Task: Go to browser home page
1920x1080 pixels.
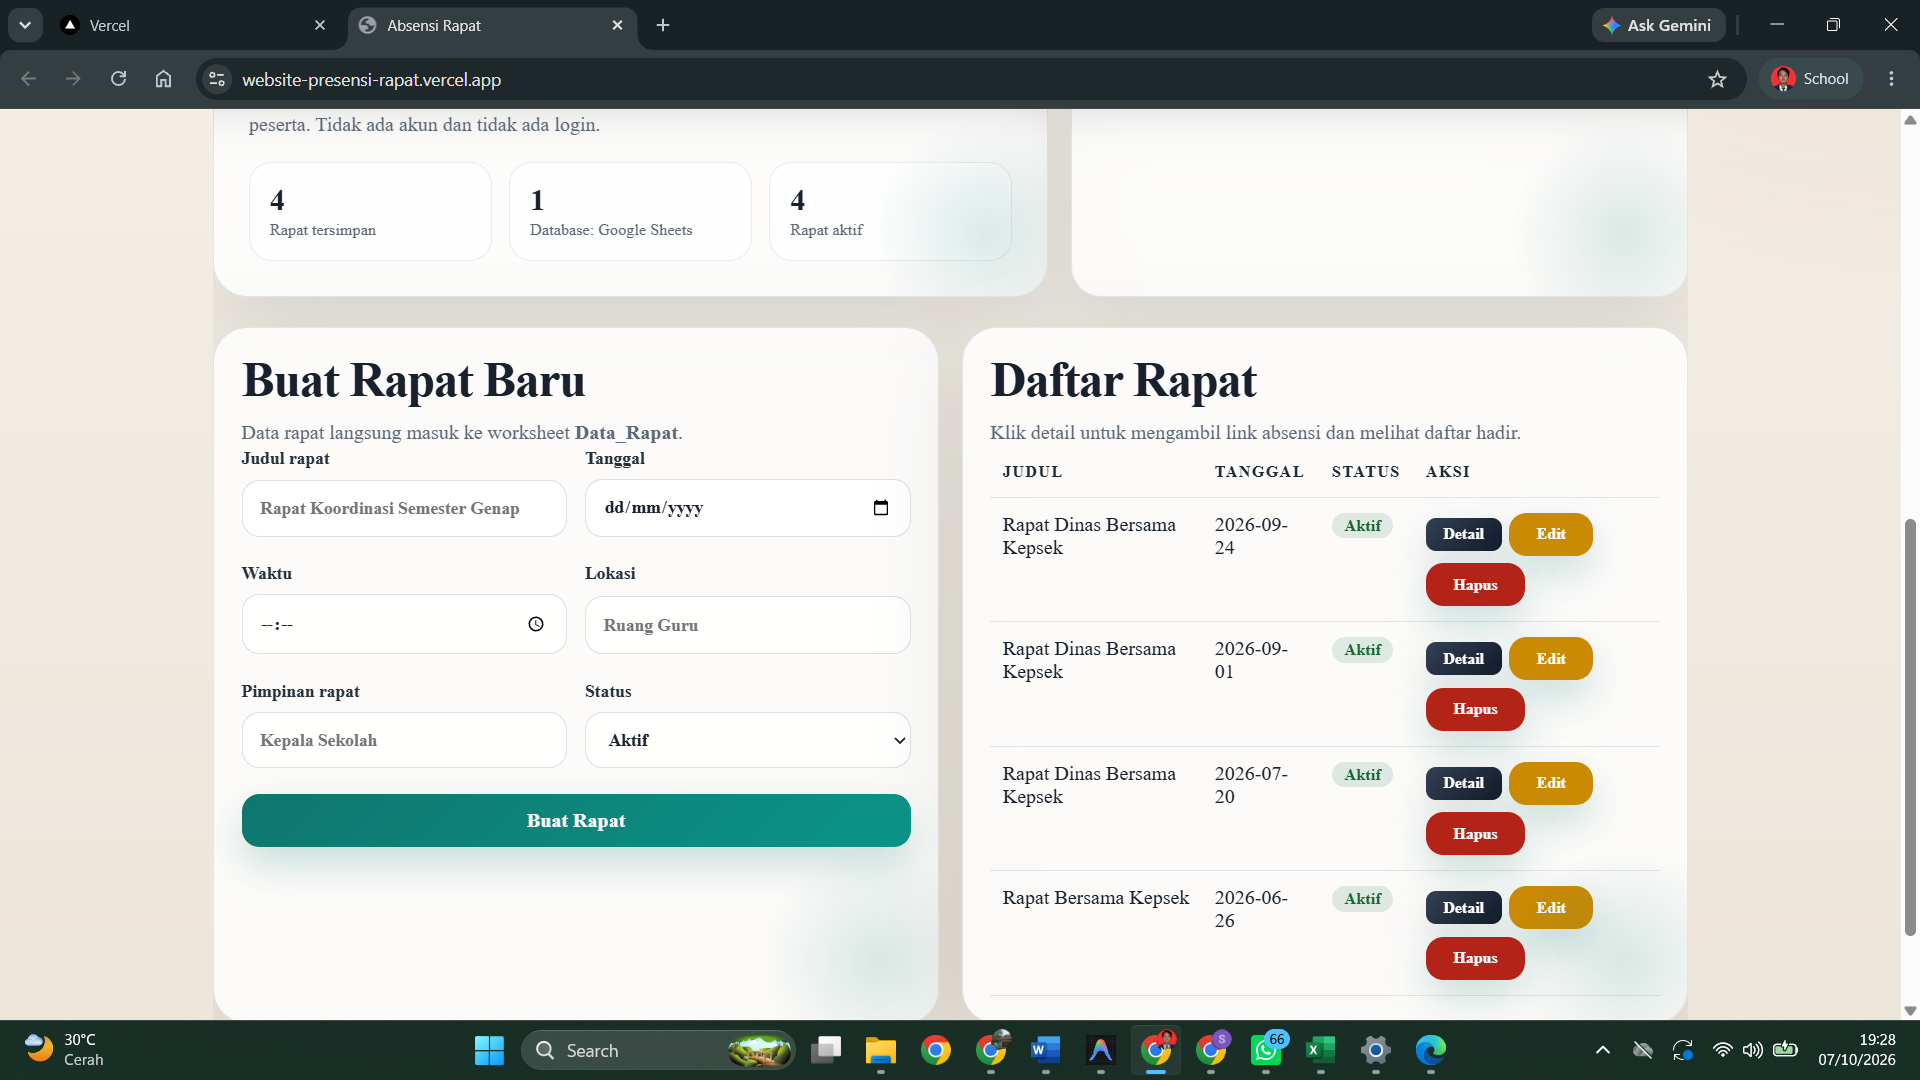Action: (163, 79)
